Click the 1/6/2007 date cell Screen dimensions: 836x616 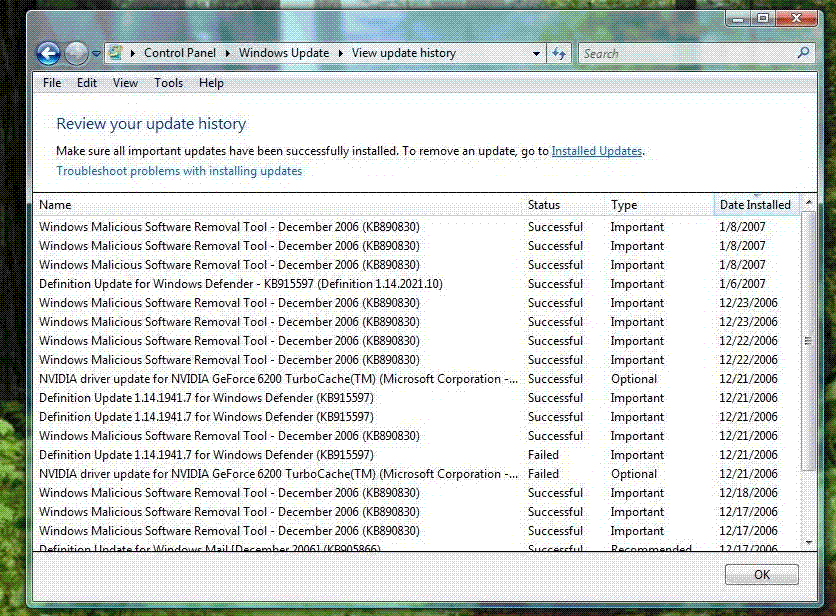[x=742, y=284]
